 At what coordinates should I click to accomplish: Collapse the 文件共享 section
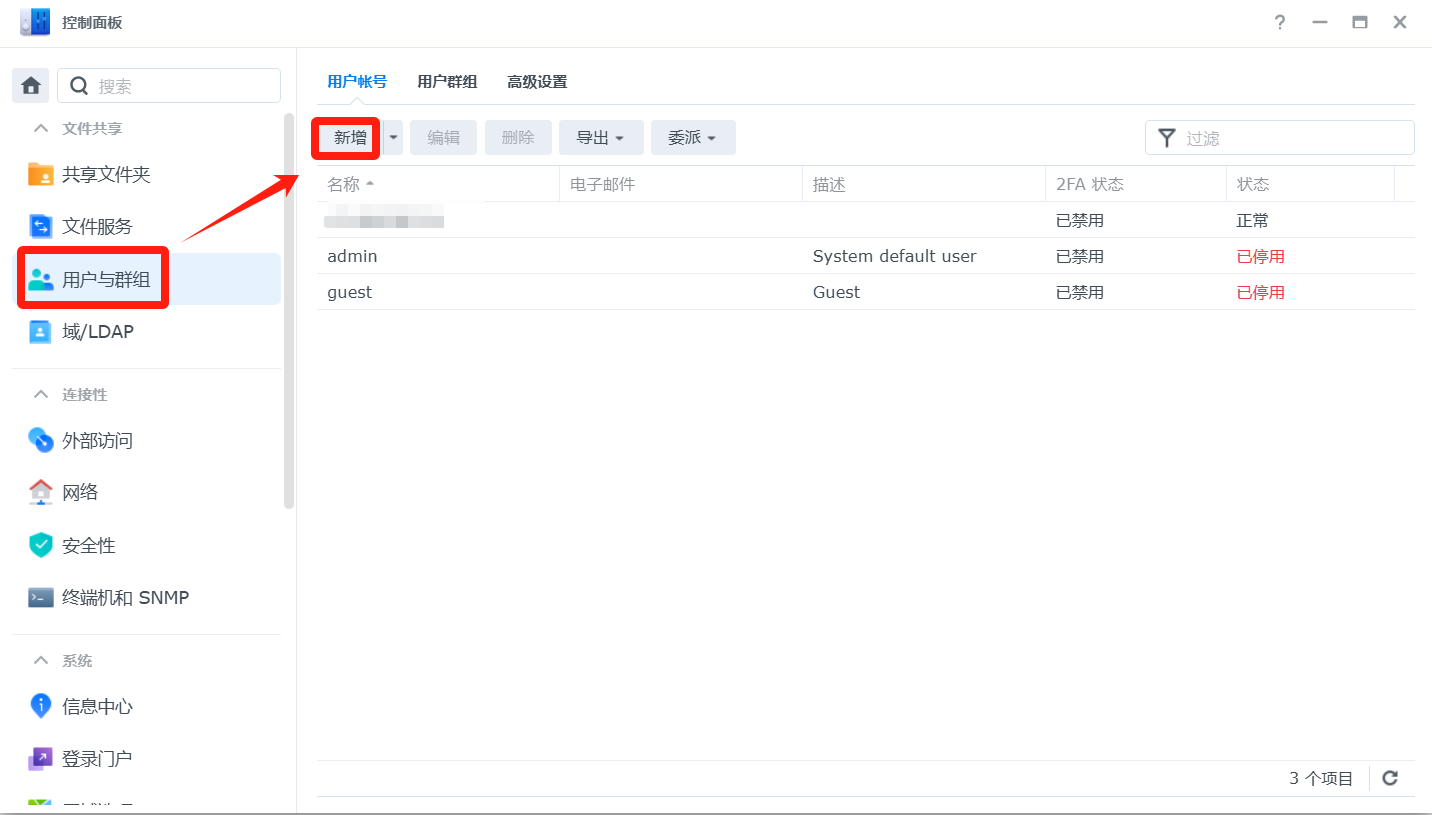pyautogui.click(x=41, y=128)
